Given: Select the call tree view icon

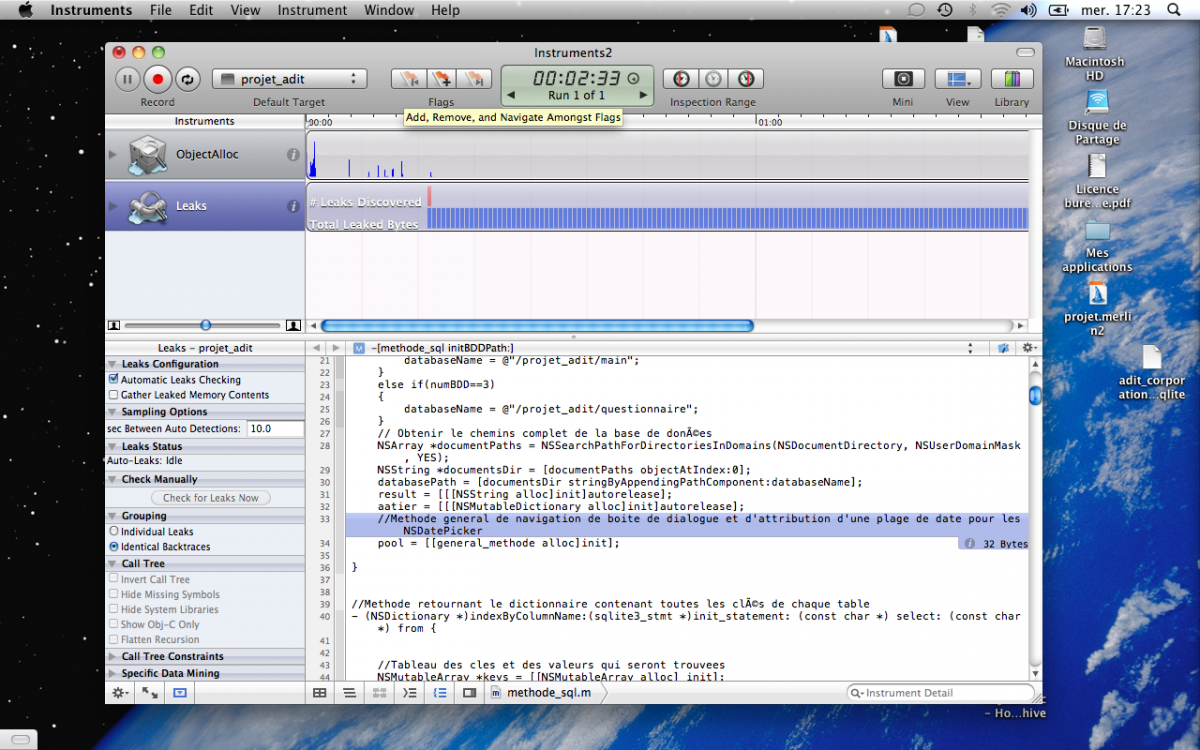Looking at the screenshot, I should tap(380, 692).
